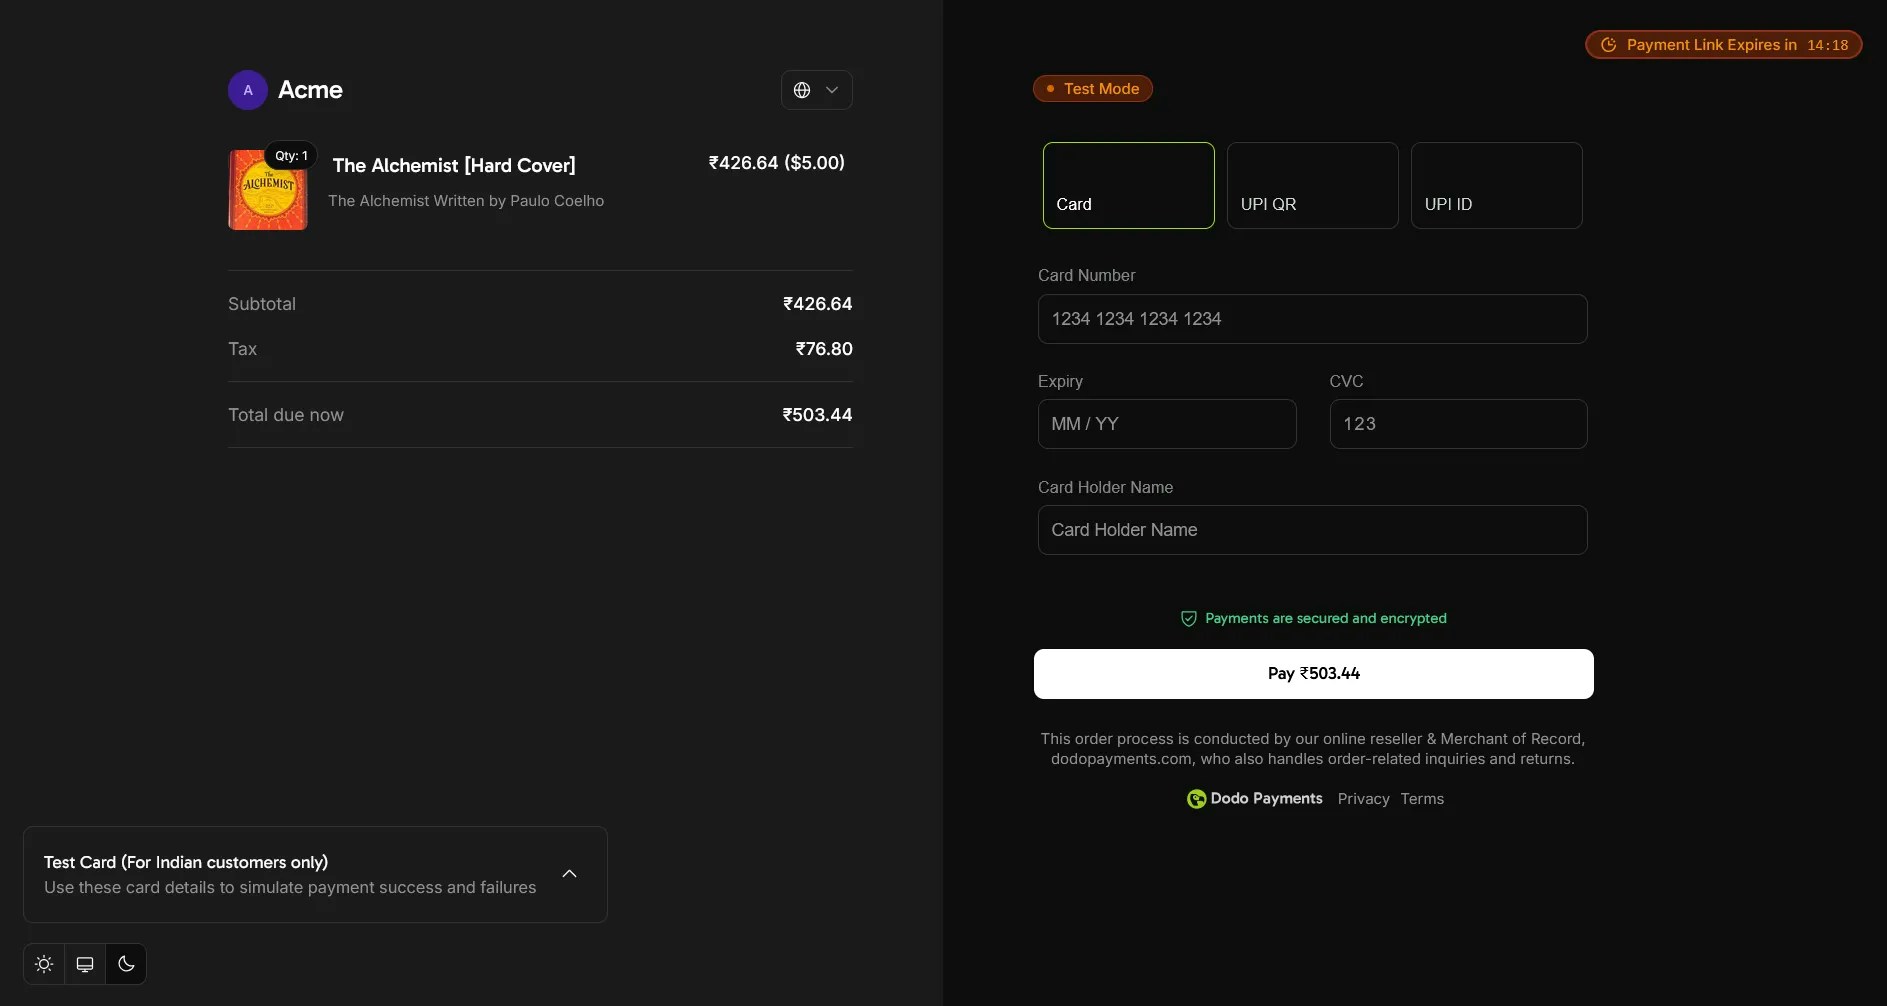Click the Dodo Payments logo
Viewport: 1887px width, 1006px height.
[x=1197, y=799]
